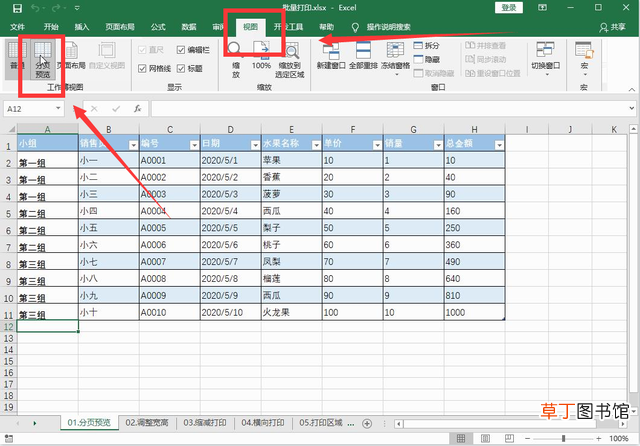Select column F header
640x446 pixels.
tap(352, 129)
